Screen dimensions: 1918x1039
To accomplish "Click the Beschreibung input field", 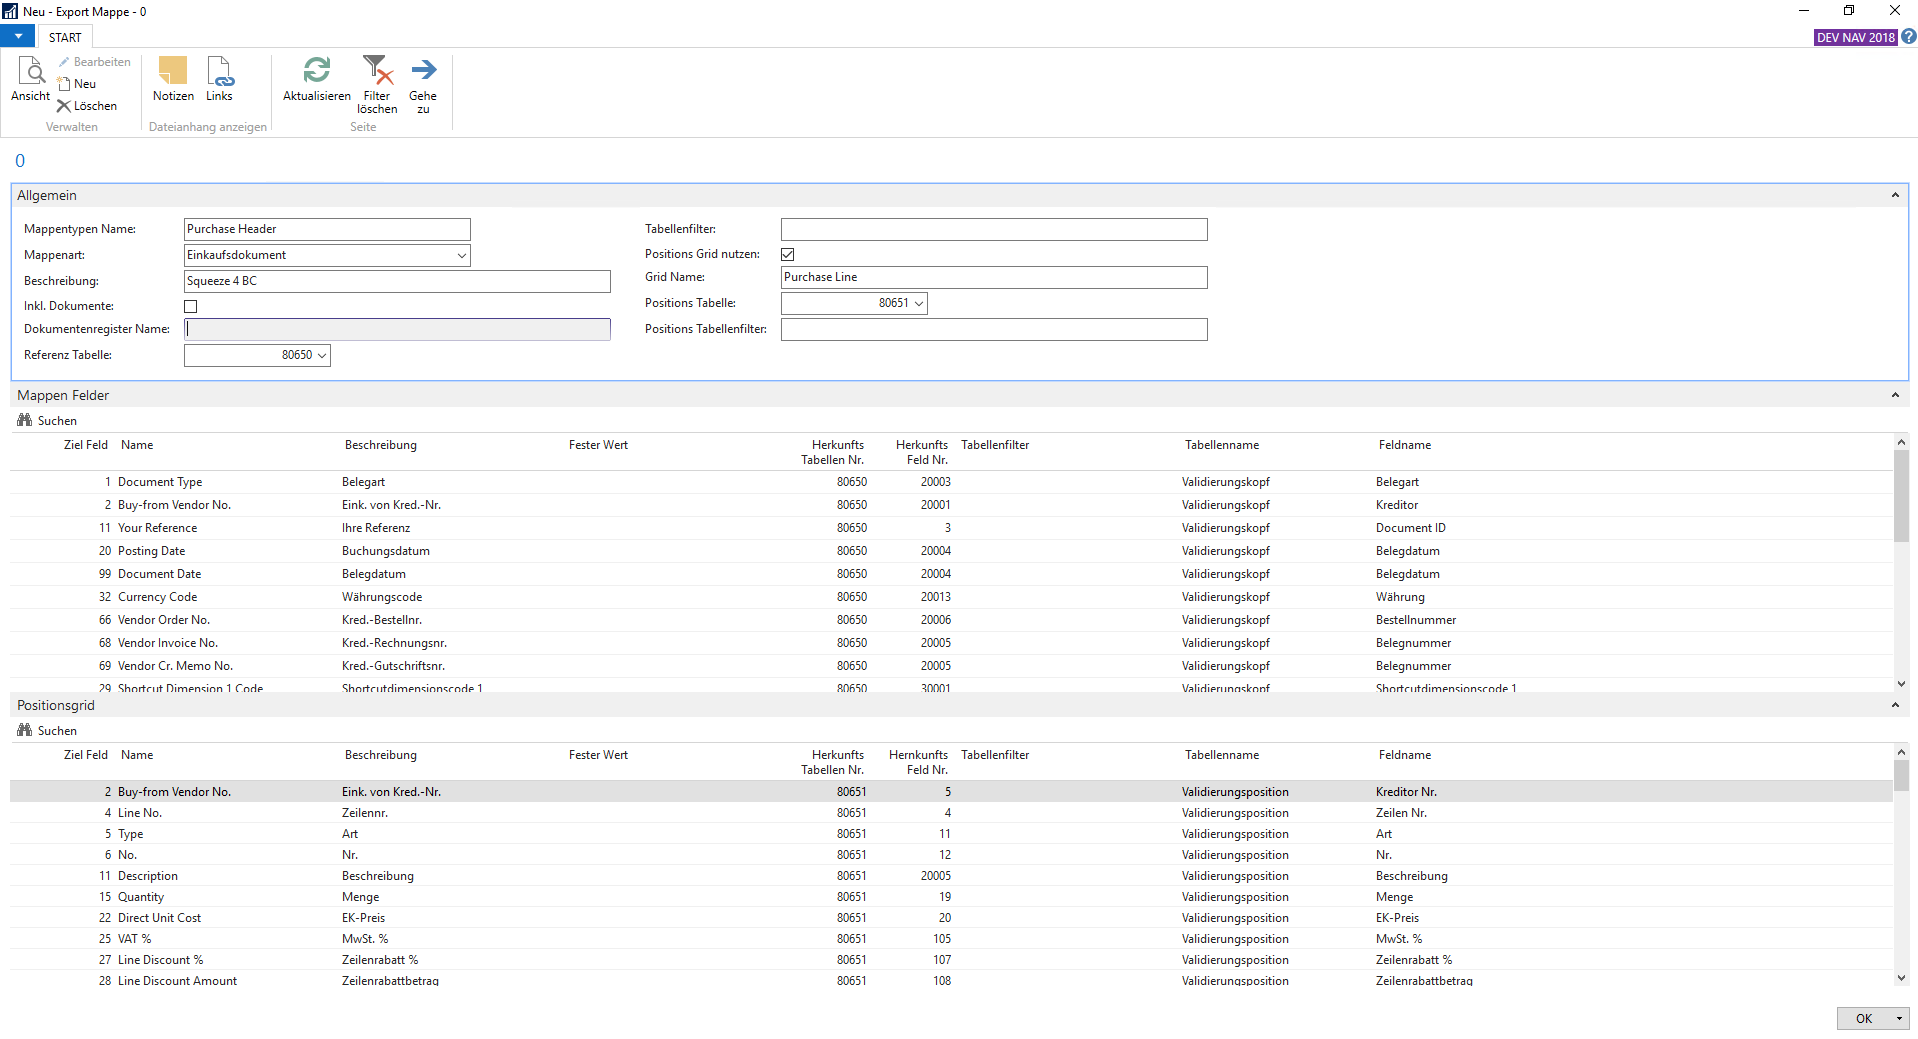I will pos(397,281).
